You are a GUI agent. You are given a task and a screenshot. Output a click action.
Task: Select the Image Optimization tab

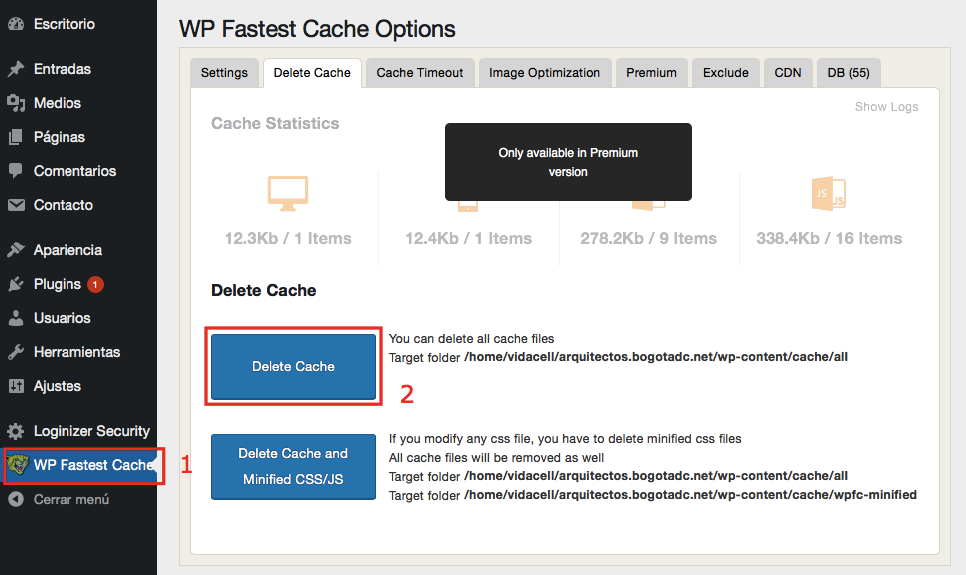pyautogui.click(x=545, y=73)
